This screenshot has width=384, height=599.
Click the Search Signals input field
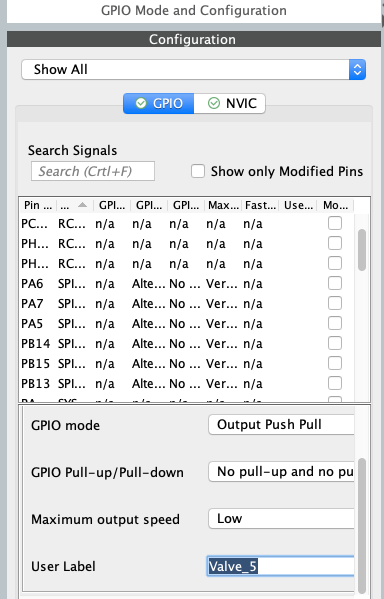(93, 171)
